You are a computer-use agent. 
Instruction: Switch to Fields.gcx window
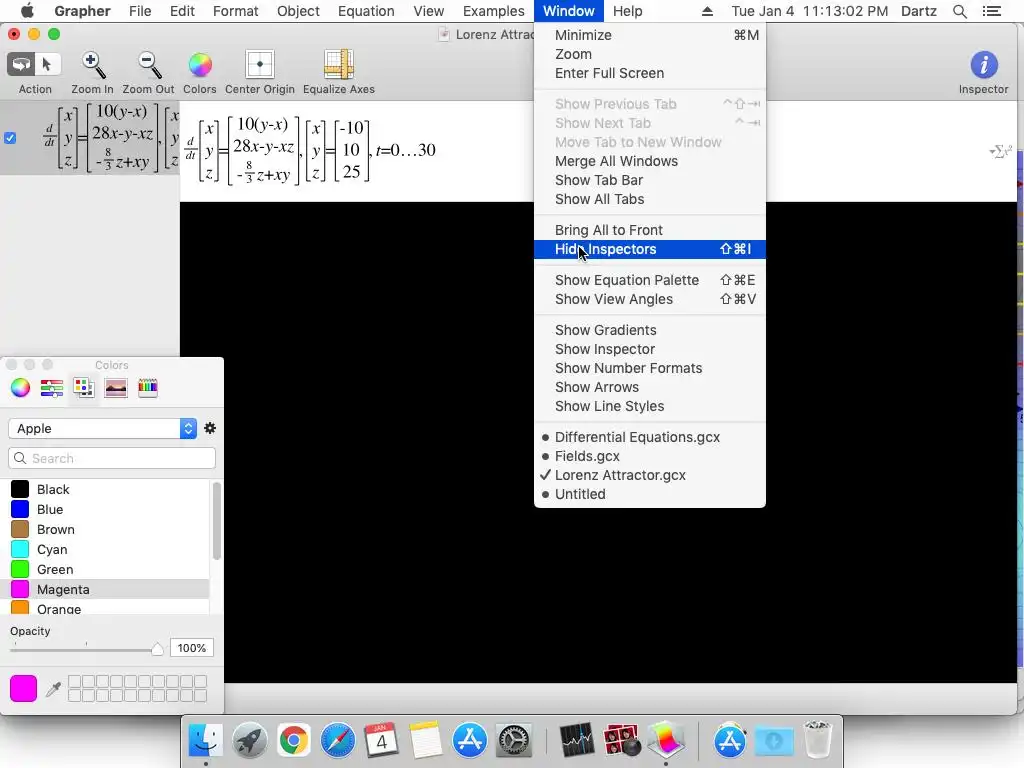(x=650, y=456)
